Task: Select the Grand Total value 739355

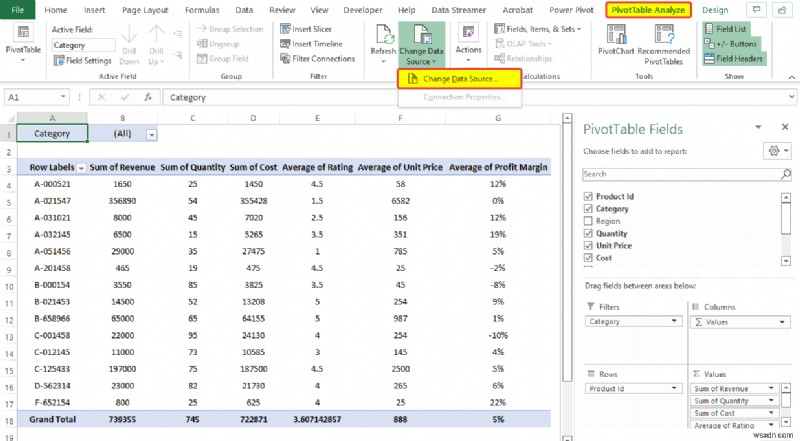Action: [122, 419]
